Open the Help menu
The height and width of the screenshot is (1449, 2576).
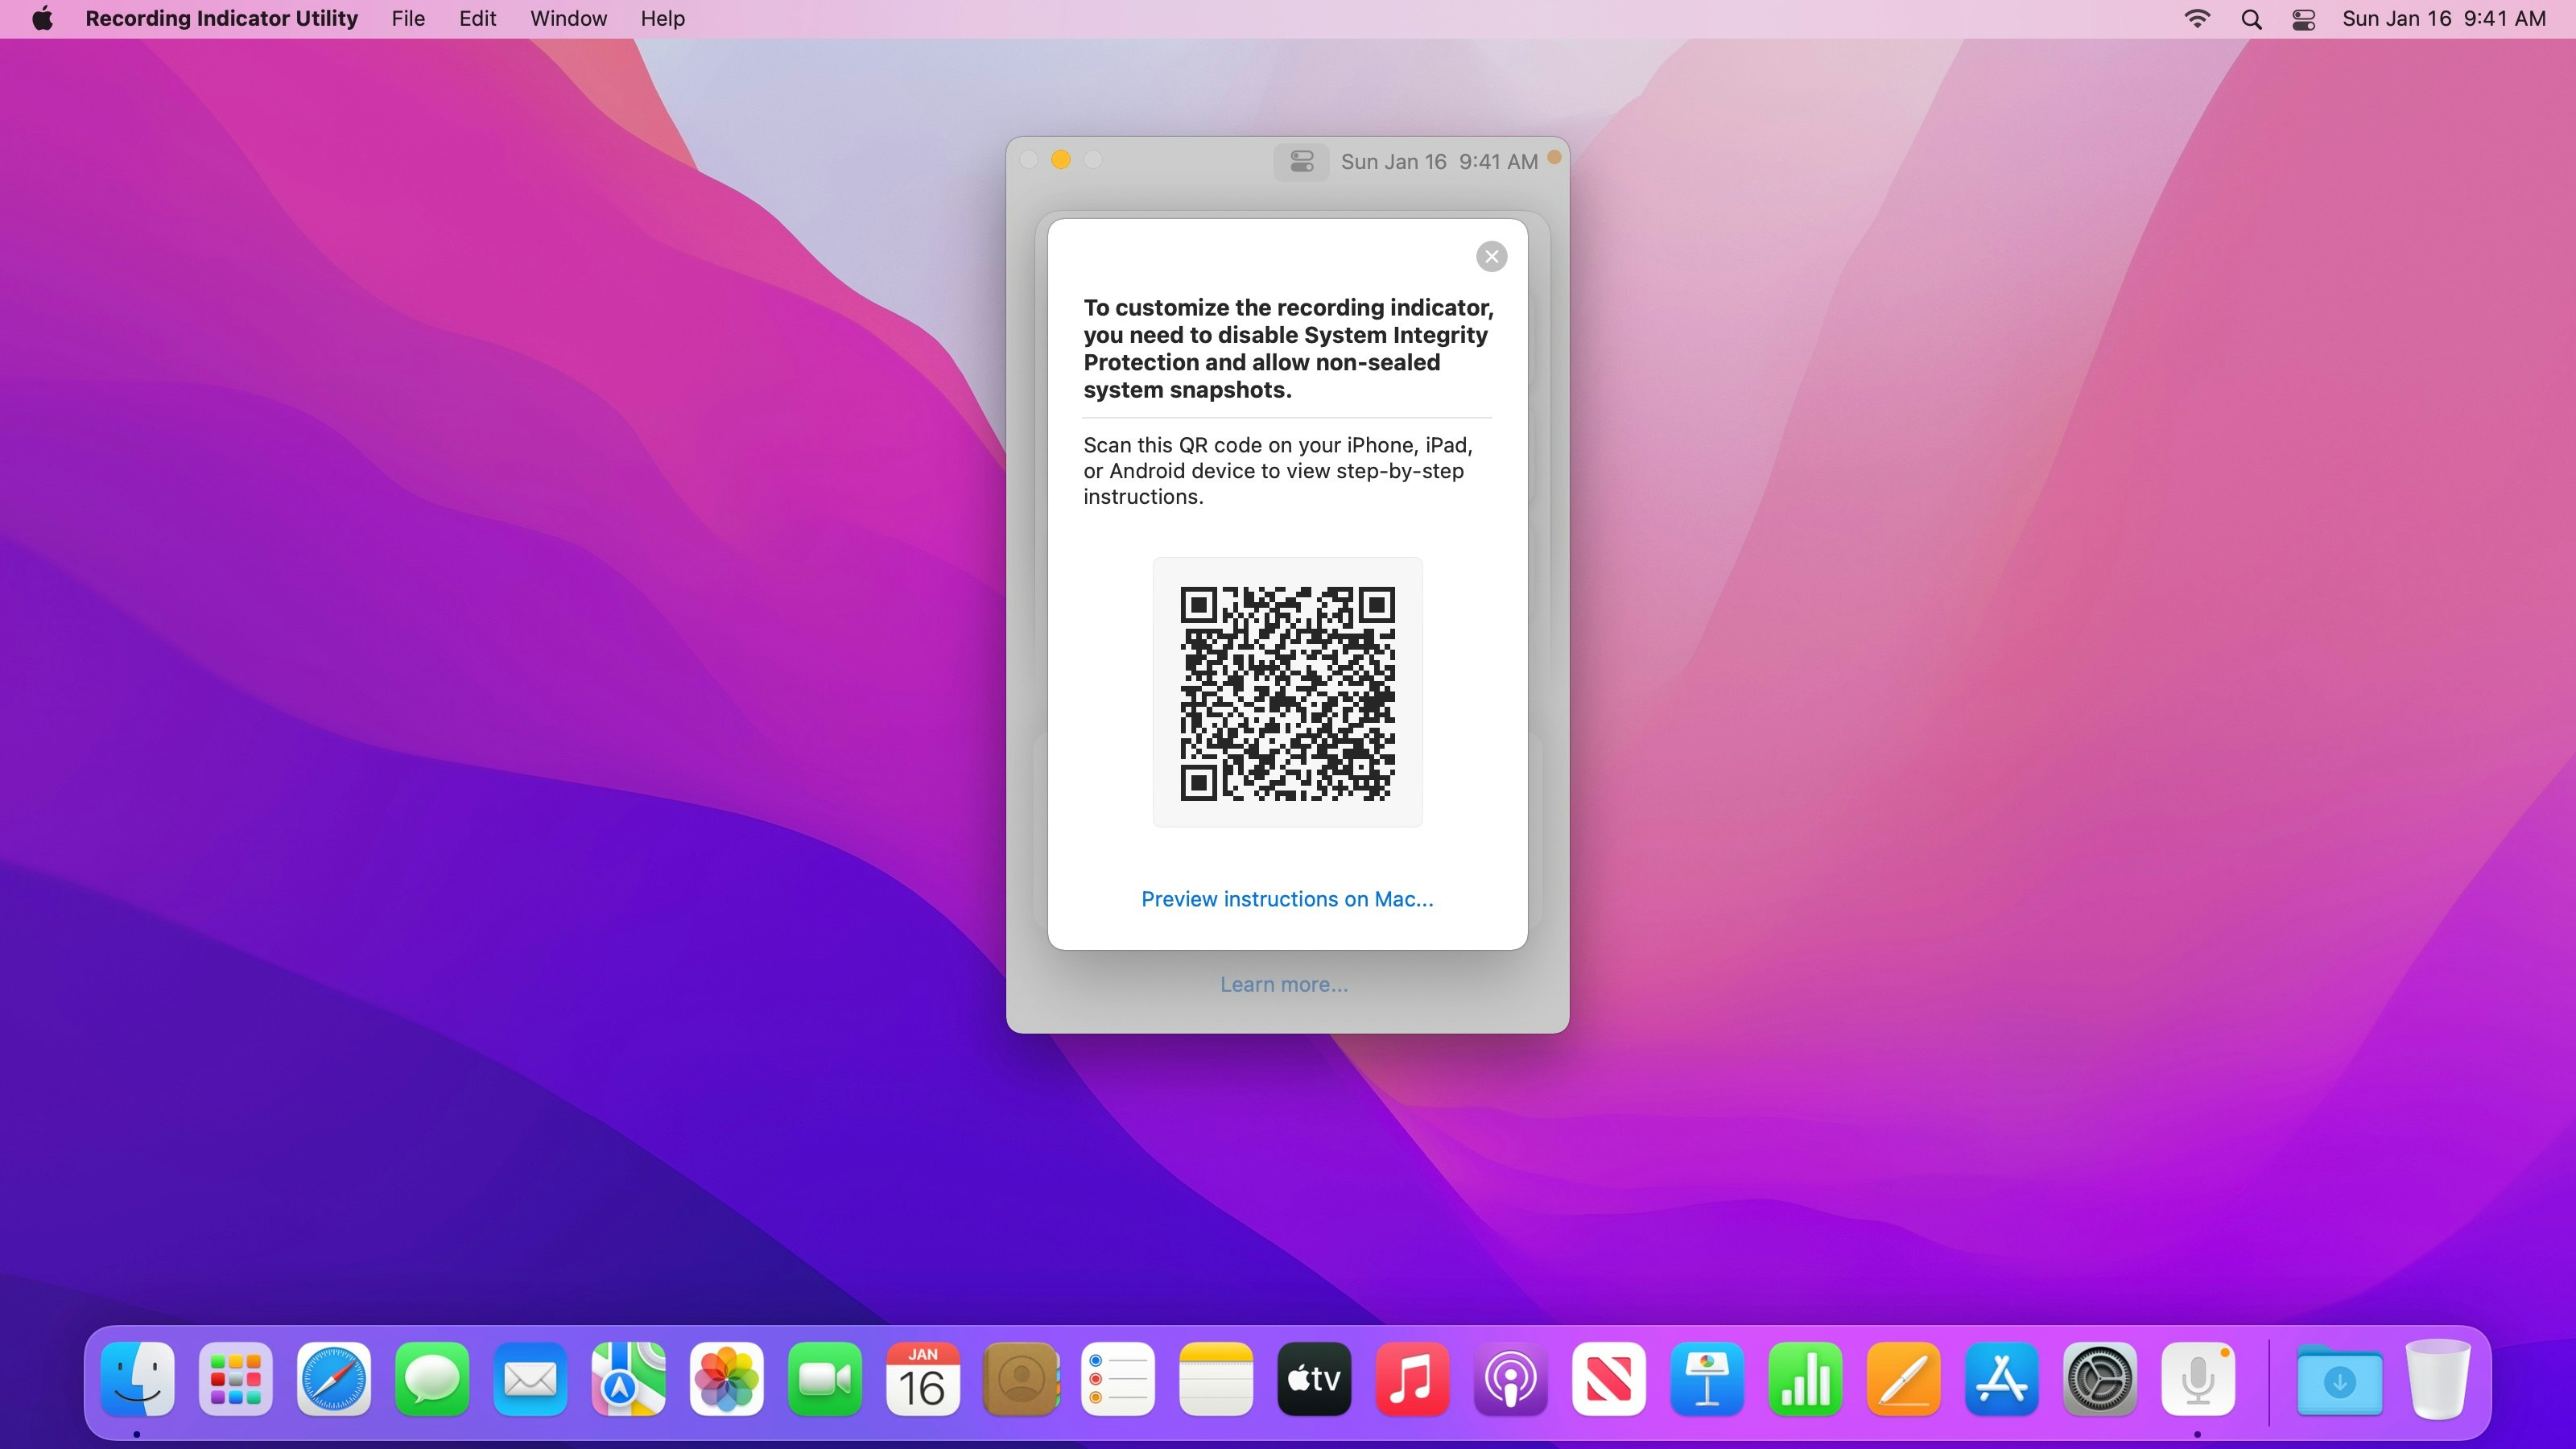click(662, 19)
